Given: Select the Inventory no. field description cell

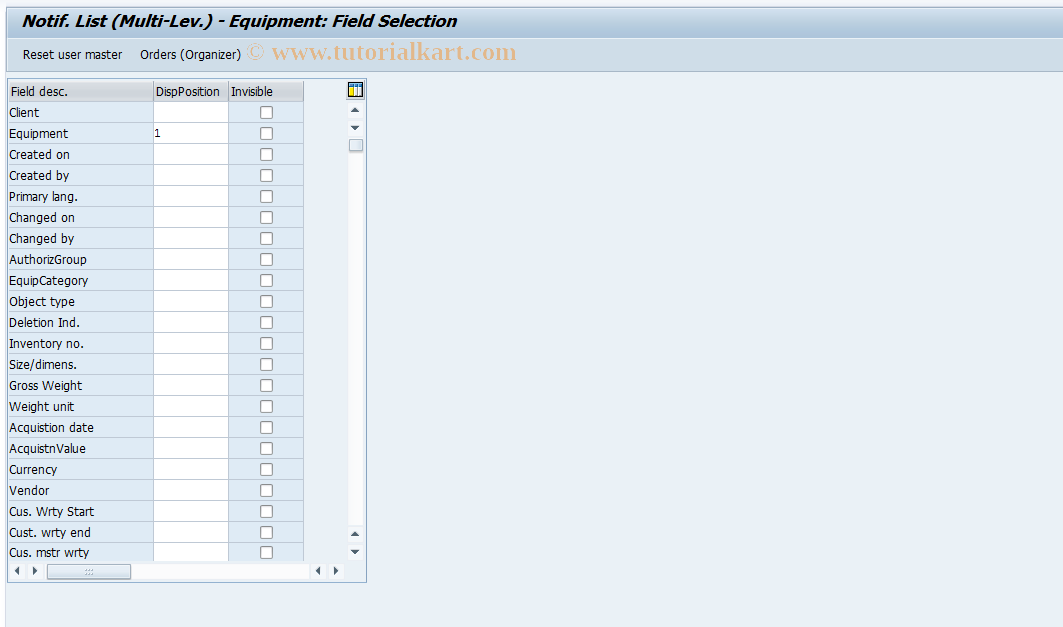Looking at the screenshot, I should 81,344.
